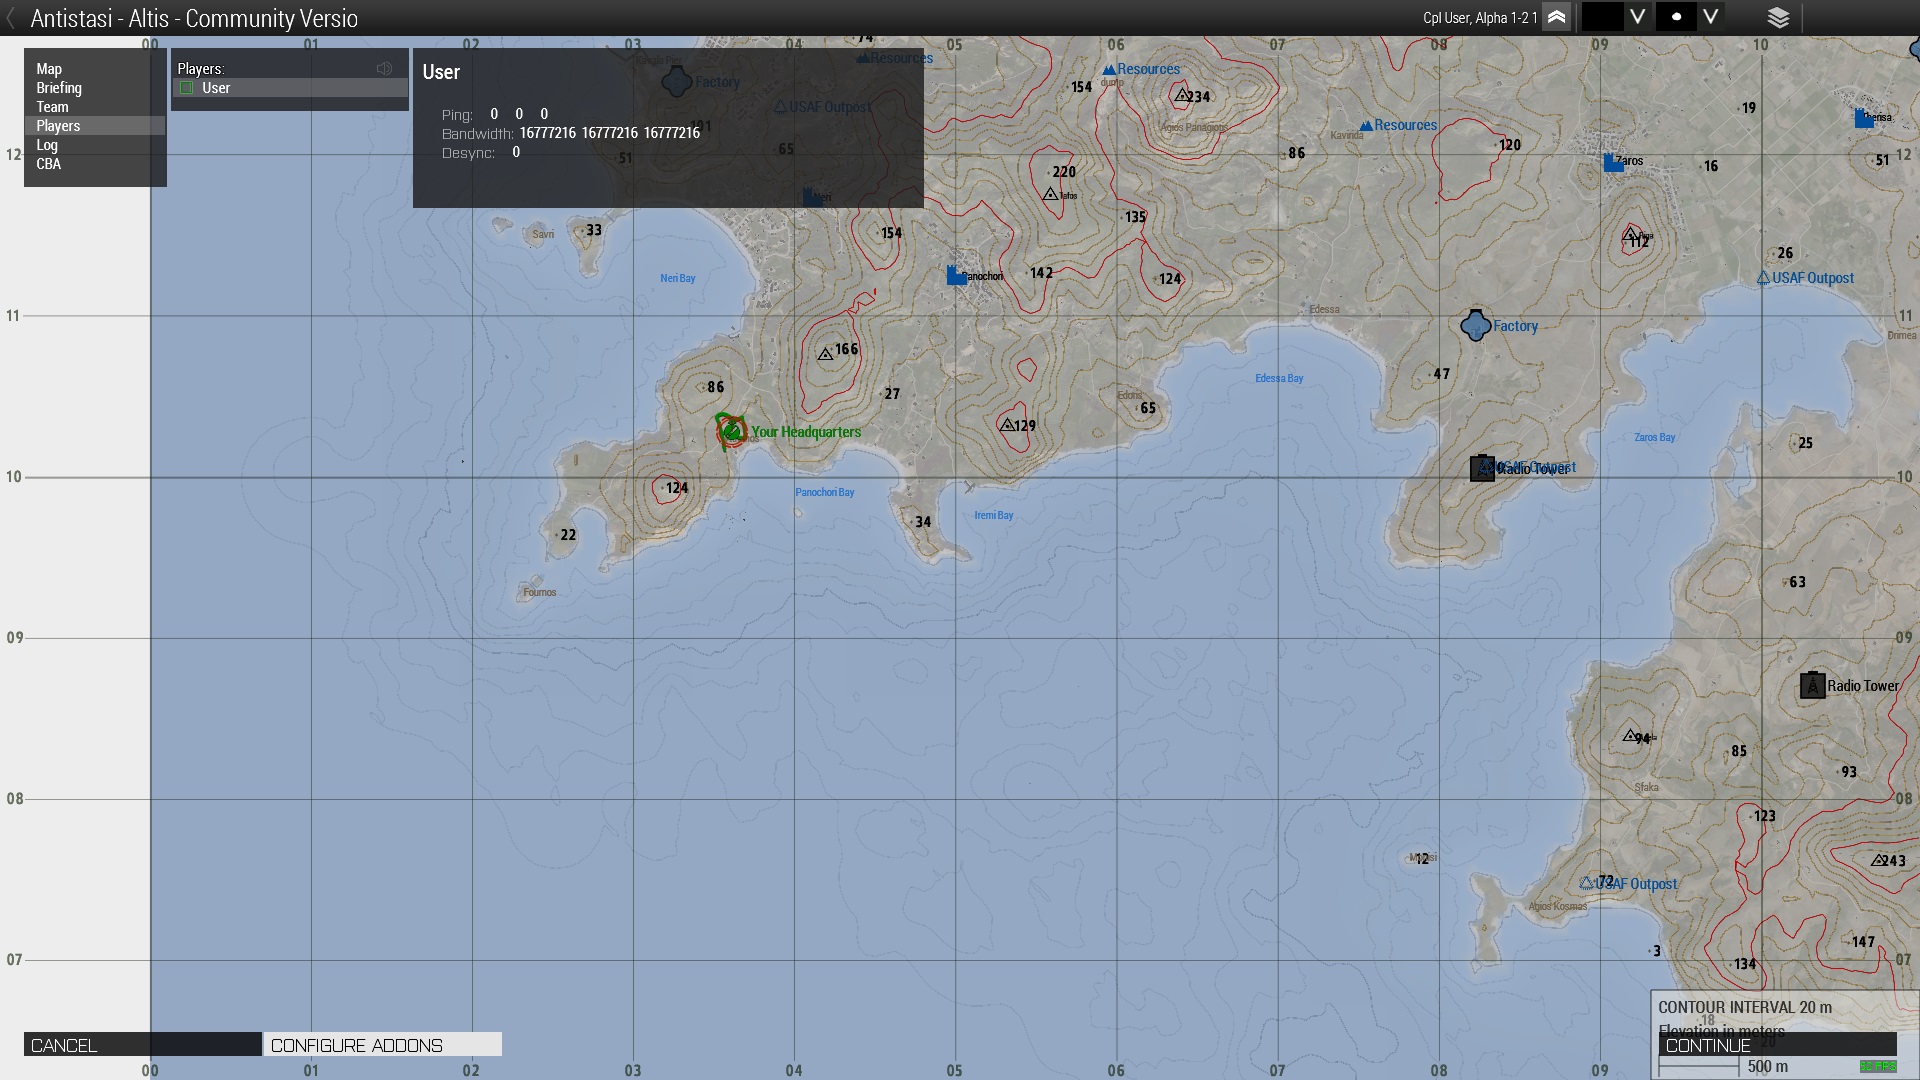Image resolution: width=1920 pixels, height=1080 pixels.
Task: Click the Factory marker icon near Edessa
Action: tap(1475, 326)
